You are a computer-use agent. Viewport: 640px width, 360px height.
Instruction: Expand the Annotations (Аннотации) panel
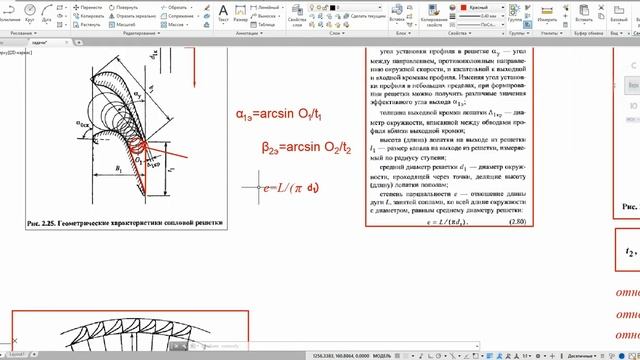(249, 33)
